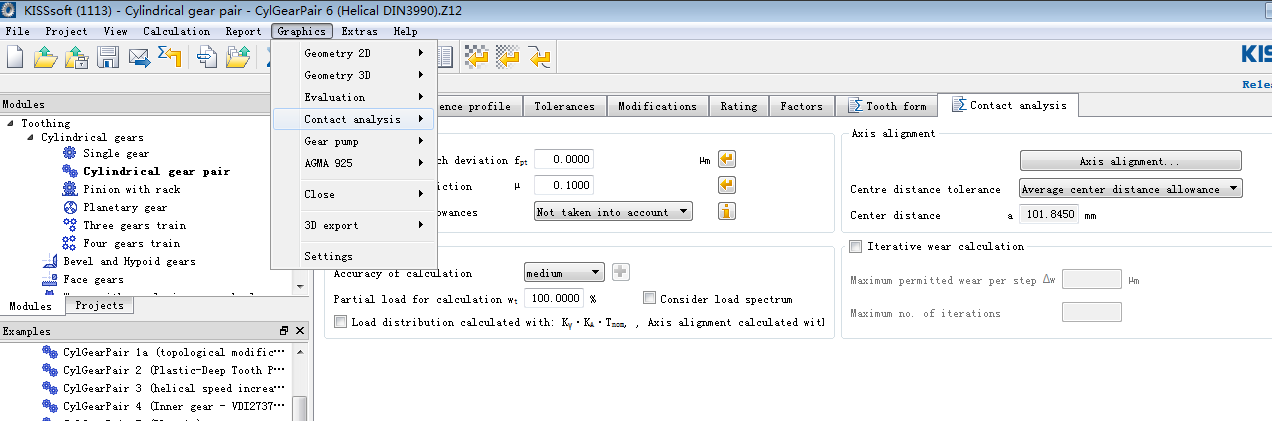This screenshot has height=421, width=1272.
Task: Click the lined report page toolbar icon
Action: click(x=446, y=58)
